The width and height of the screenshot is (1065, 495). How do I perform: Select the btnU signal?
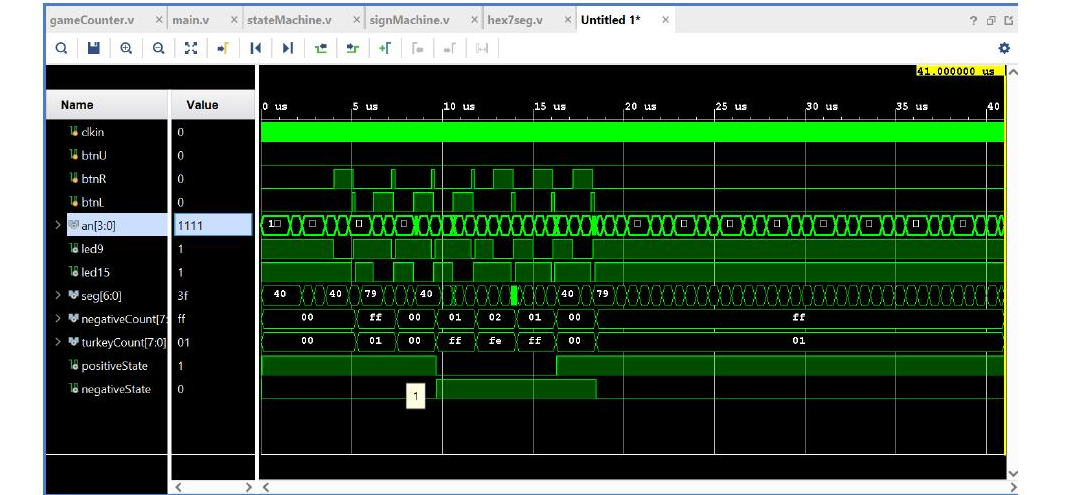93,155
